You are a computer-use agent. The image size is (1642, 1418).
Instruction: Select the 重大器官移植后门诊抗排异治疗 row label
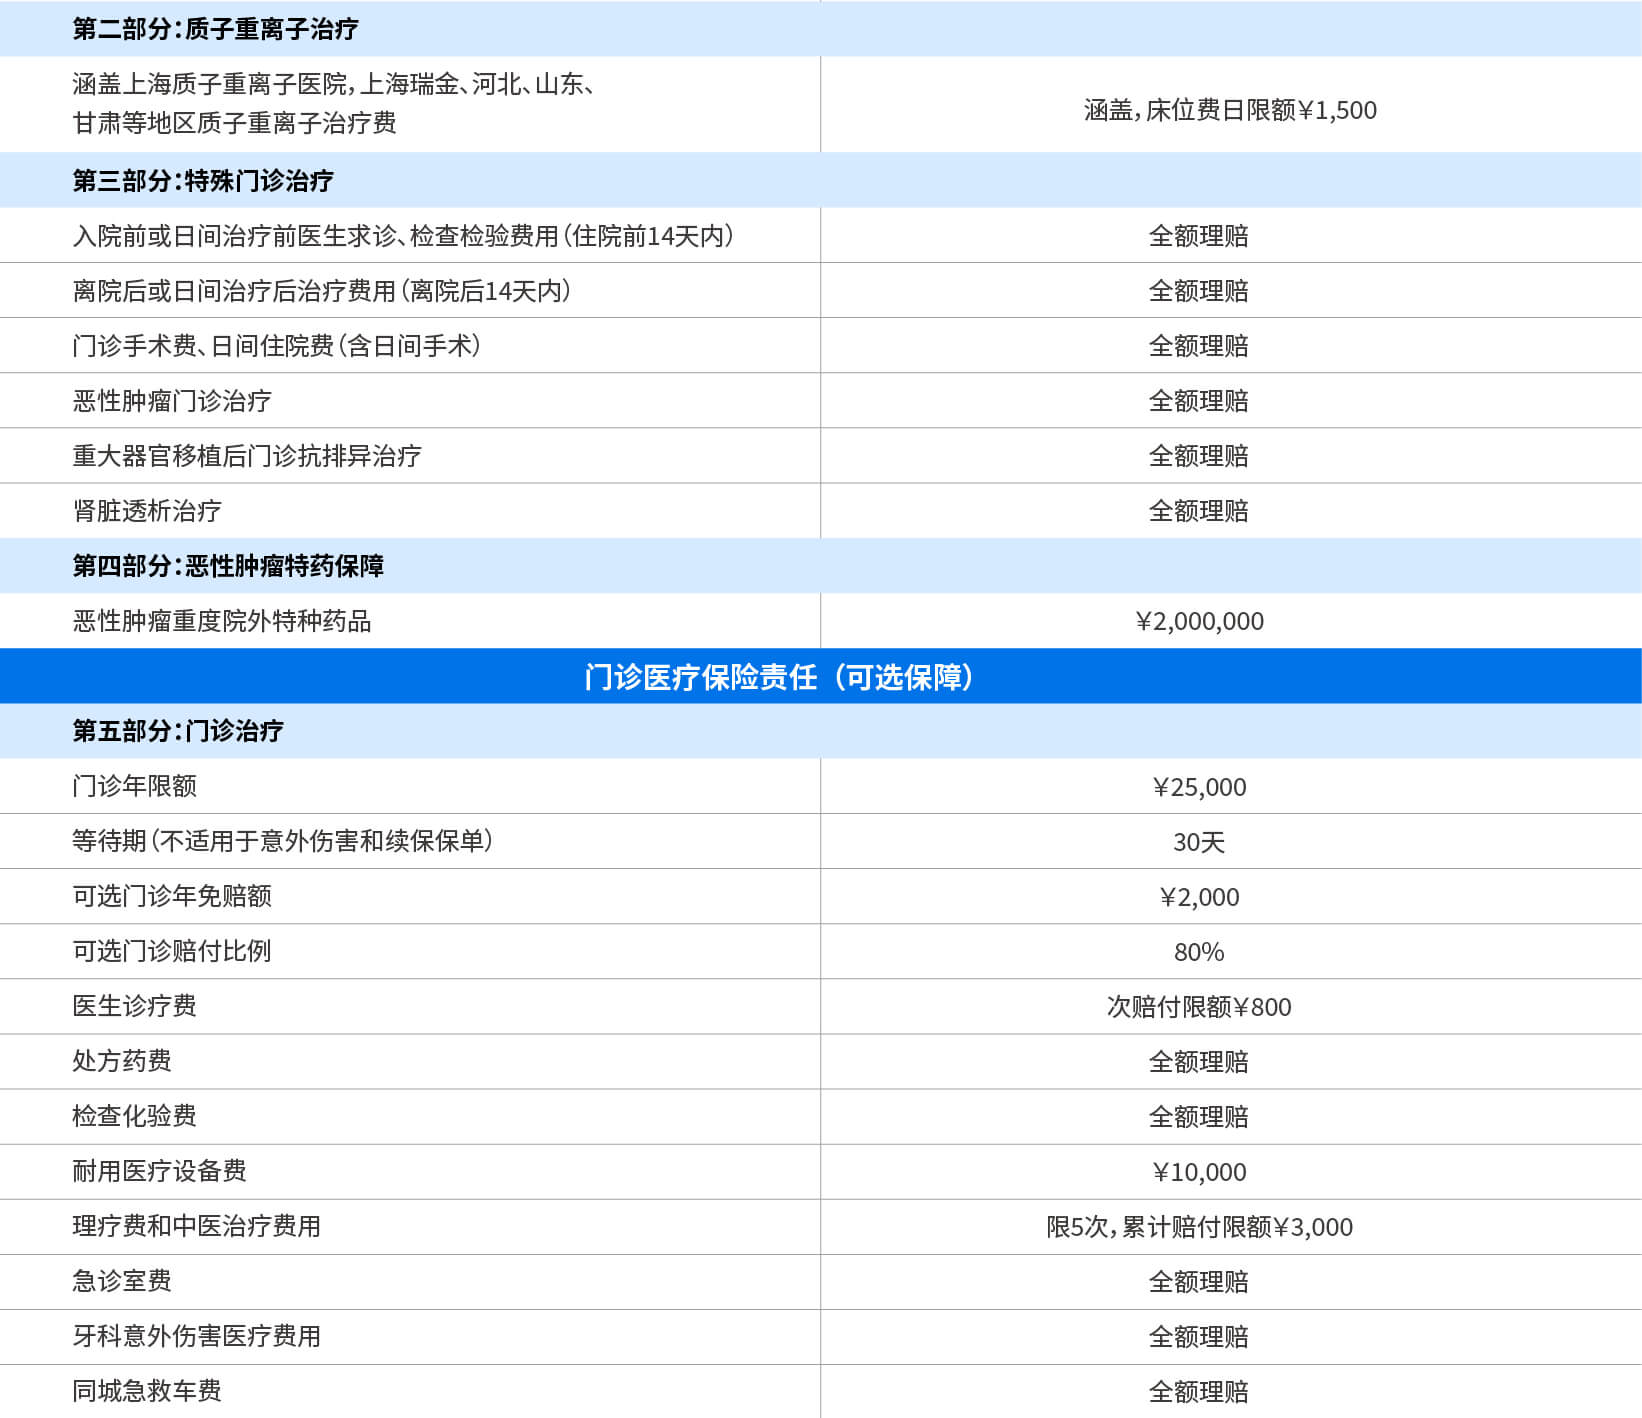coord(247,456)
